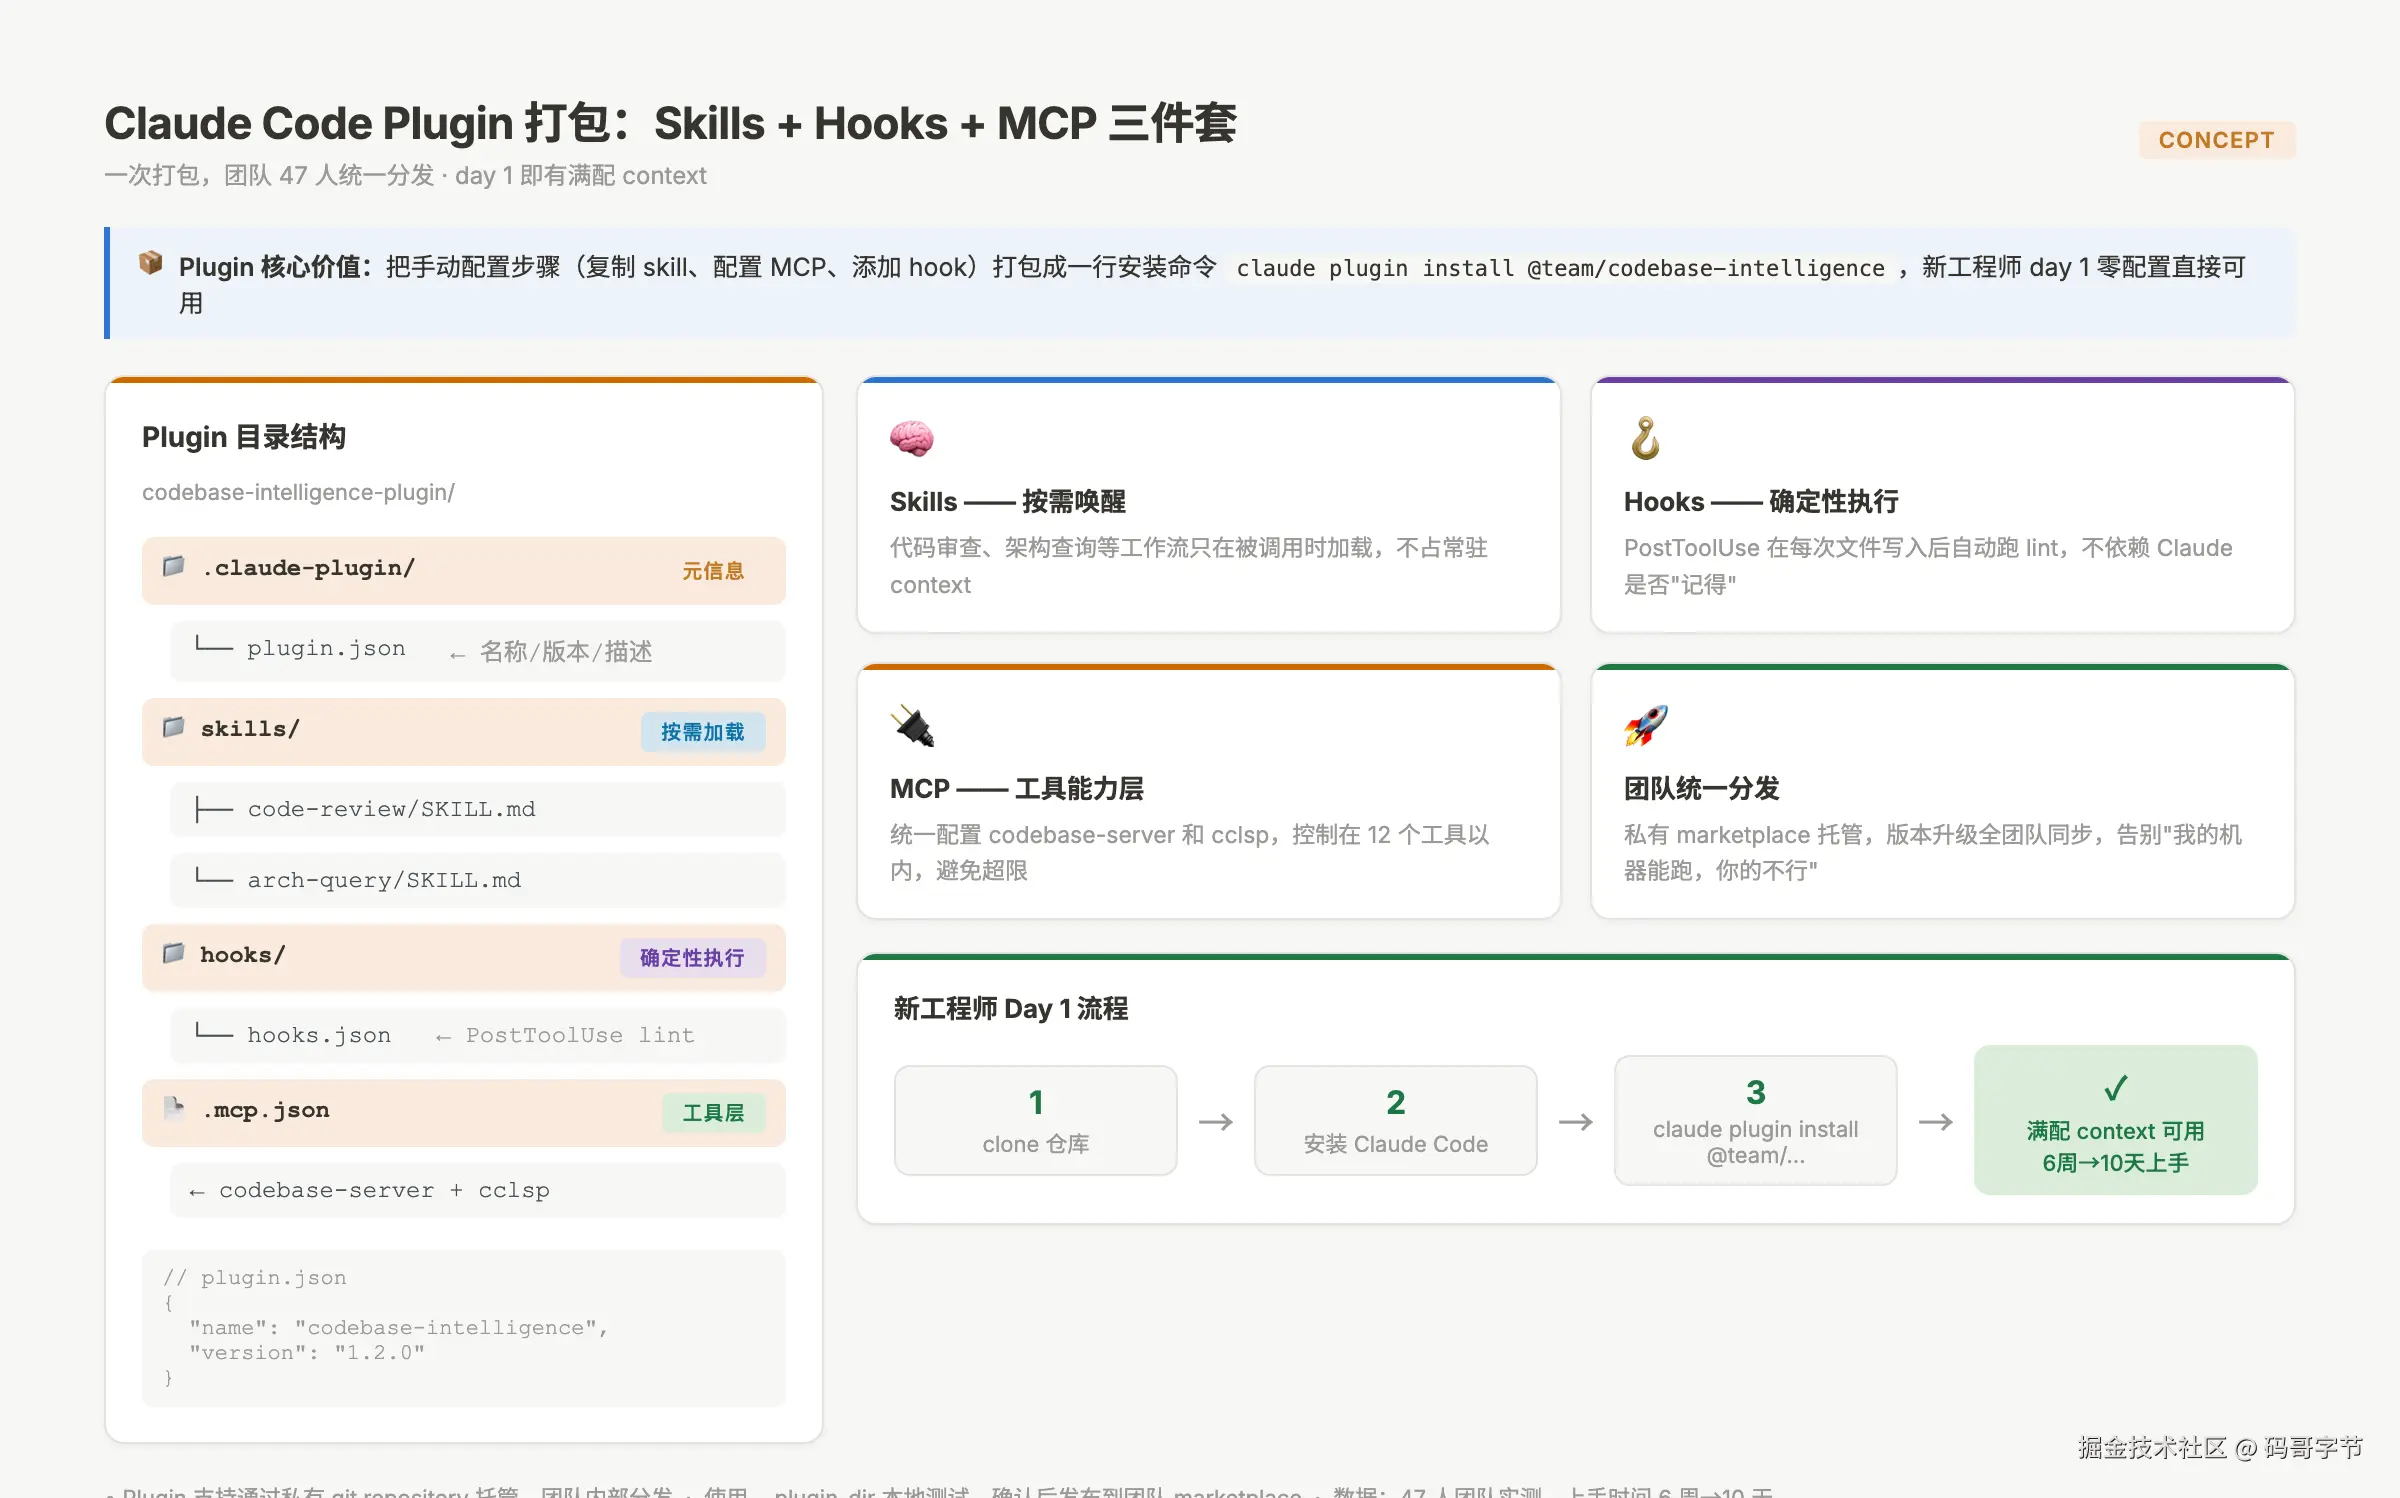The width and height of the screenshot is (2400, 1498).
Task: Click the Plugin 目录结构 heading
Action: (244, 437)
